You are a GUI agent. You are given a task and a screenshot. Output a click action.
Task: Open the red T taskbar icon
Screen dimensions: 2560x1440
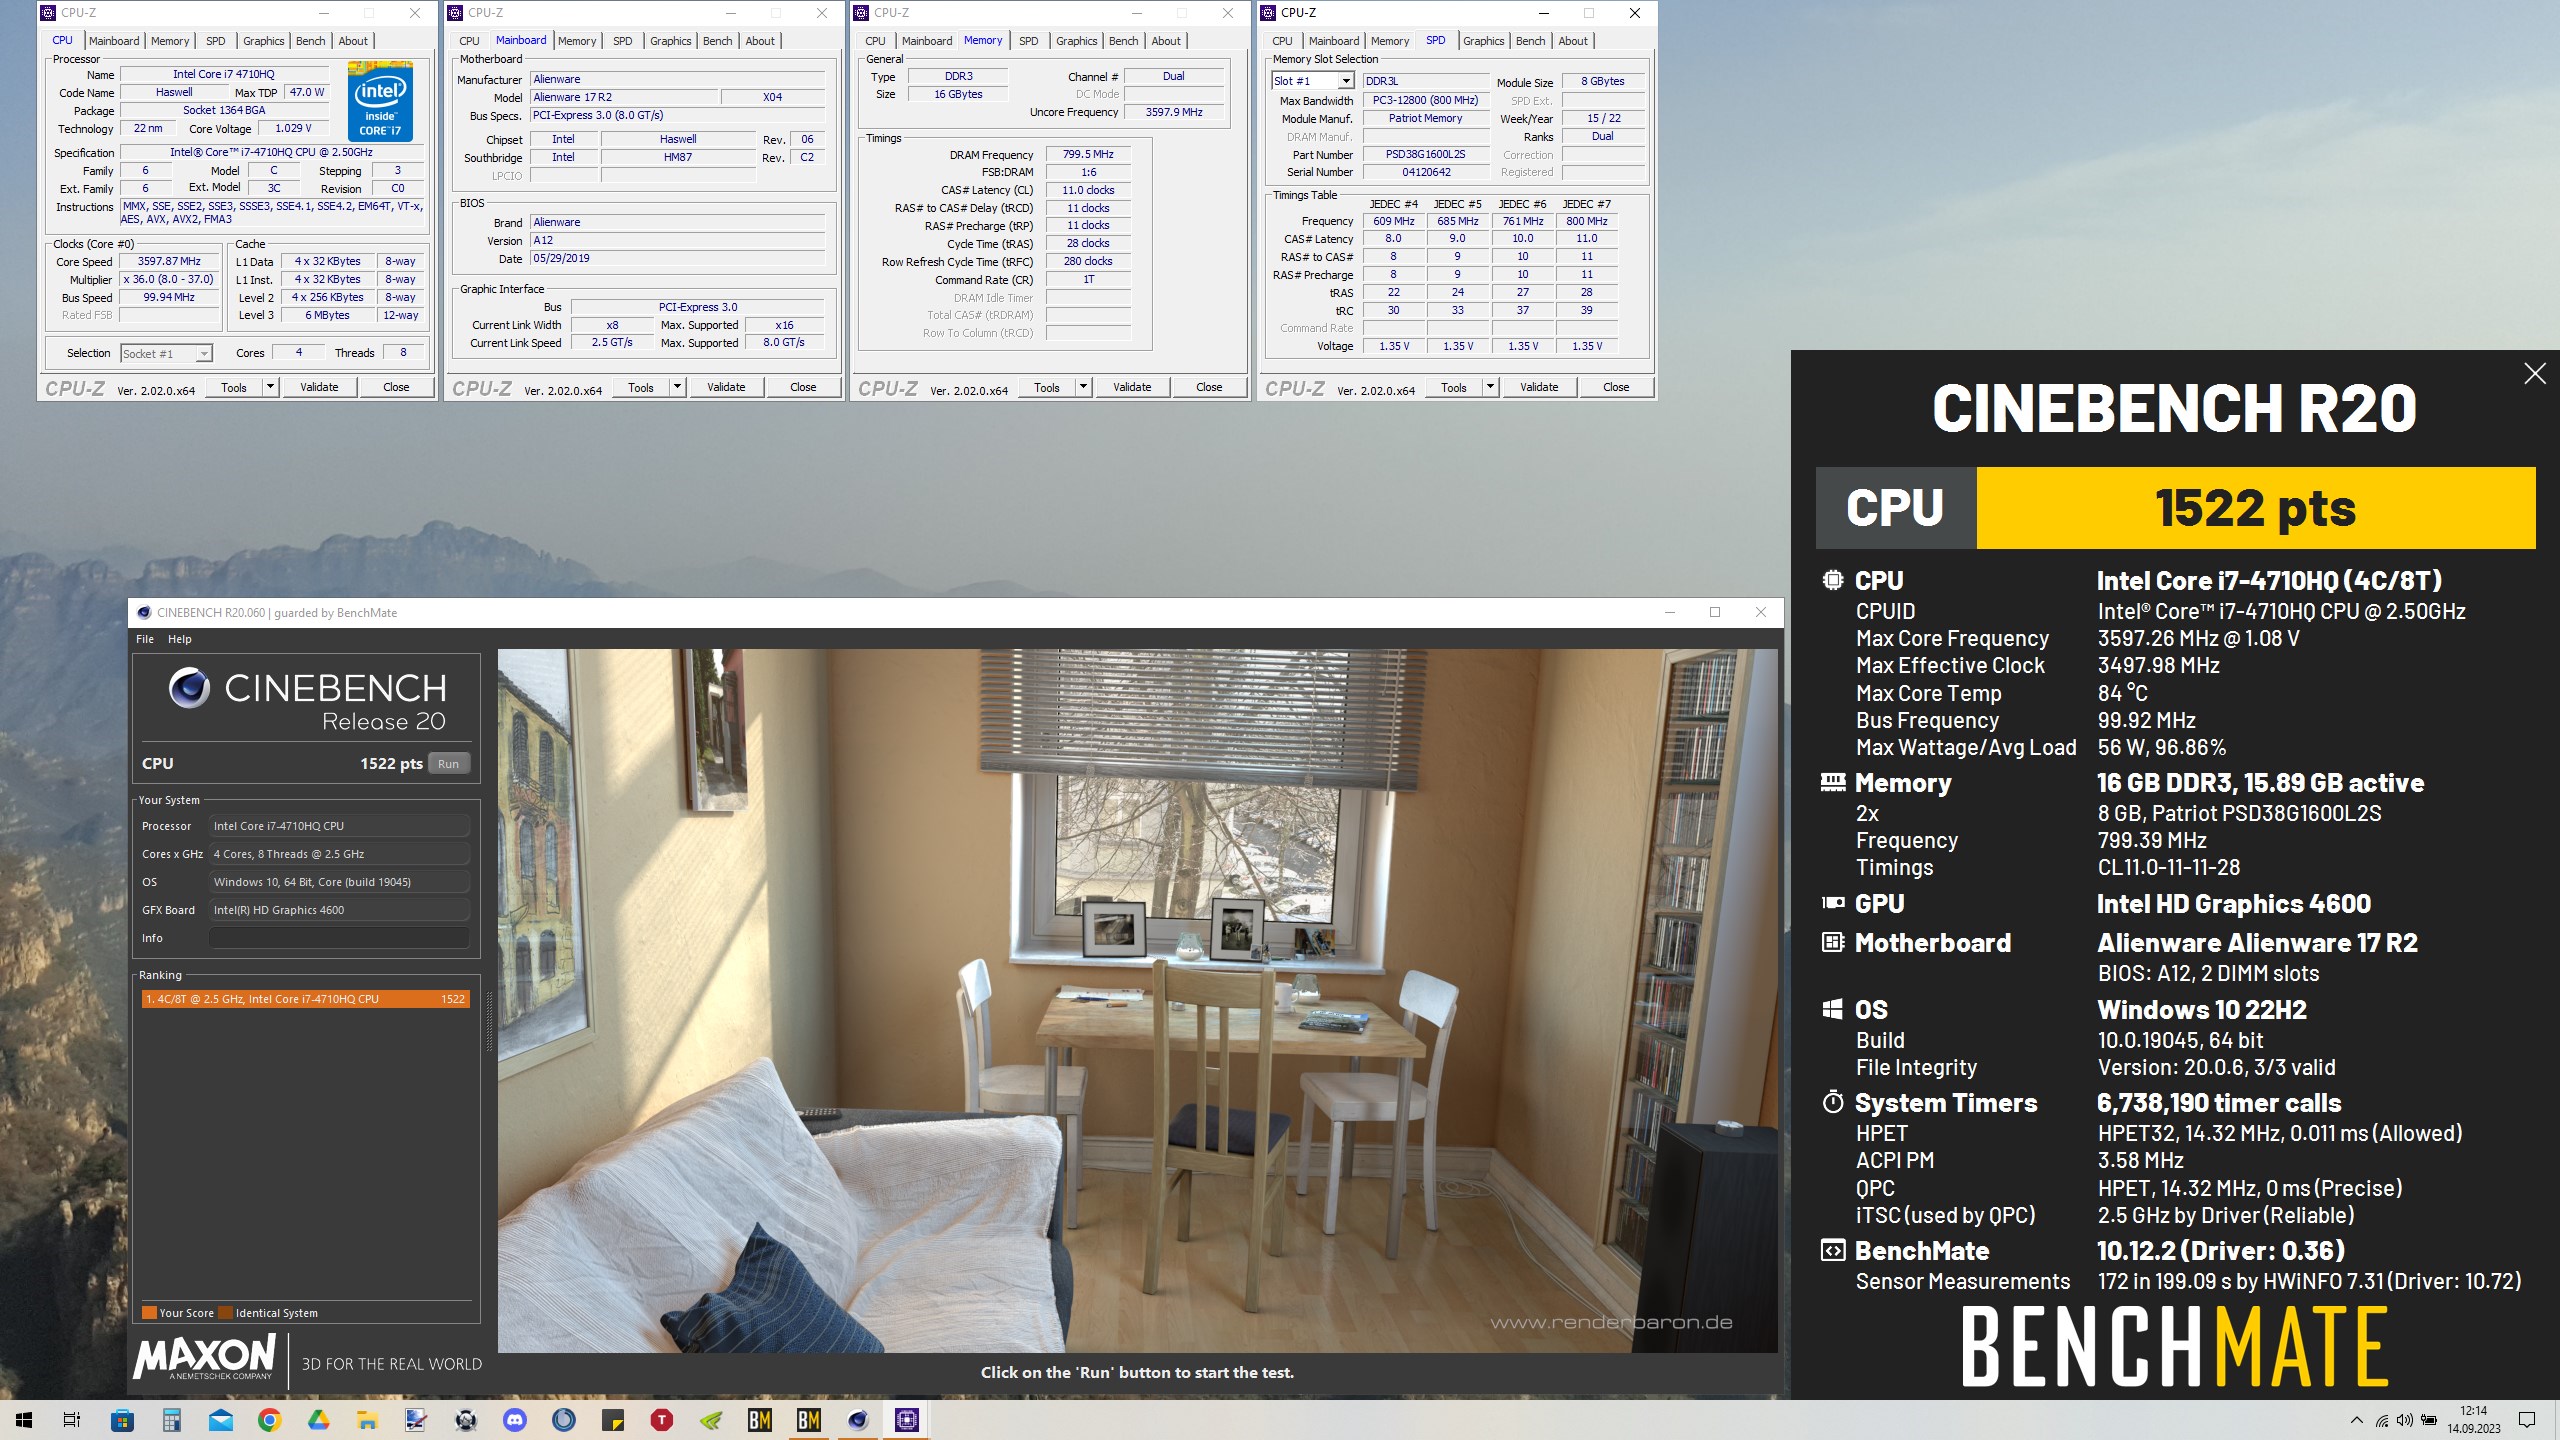point(661,1420)
